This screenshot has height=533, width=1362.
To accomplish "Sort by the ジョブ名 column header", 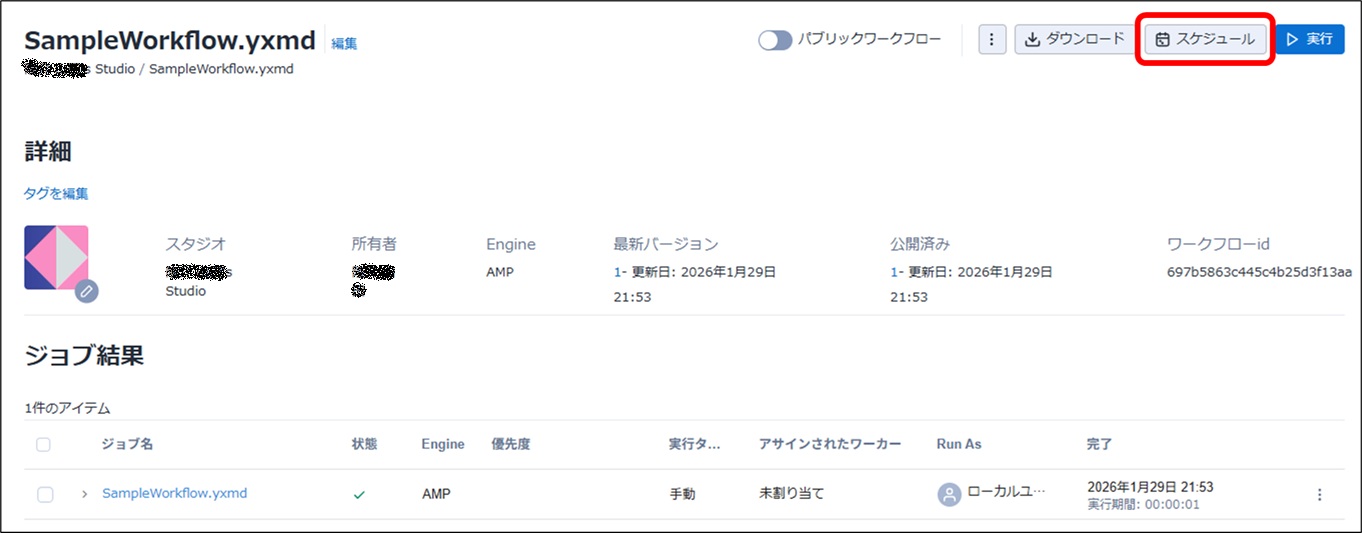I will (x=127, y=444).
